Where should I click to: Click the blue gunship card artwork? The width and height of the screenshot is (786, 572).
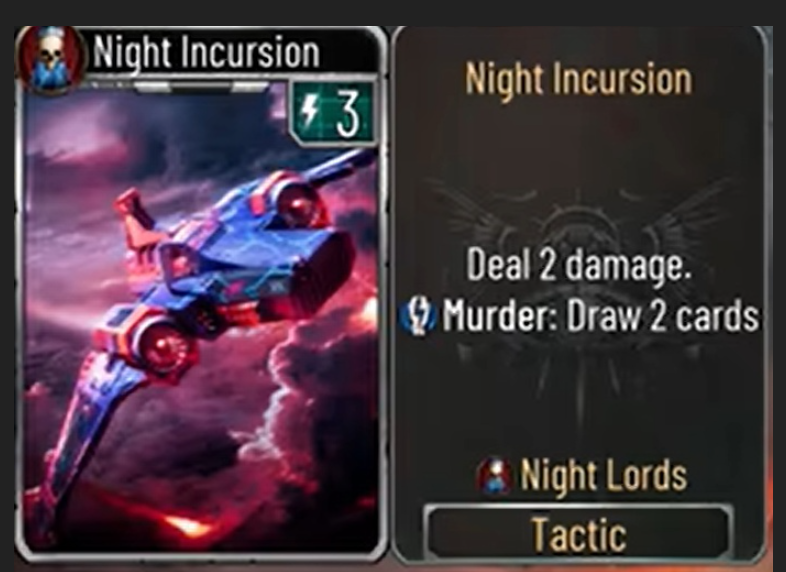point(201,316)
